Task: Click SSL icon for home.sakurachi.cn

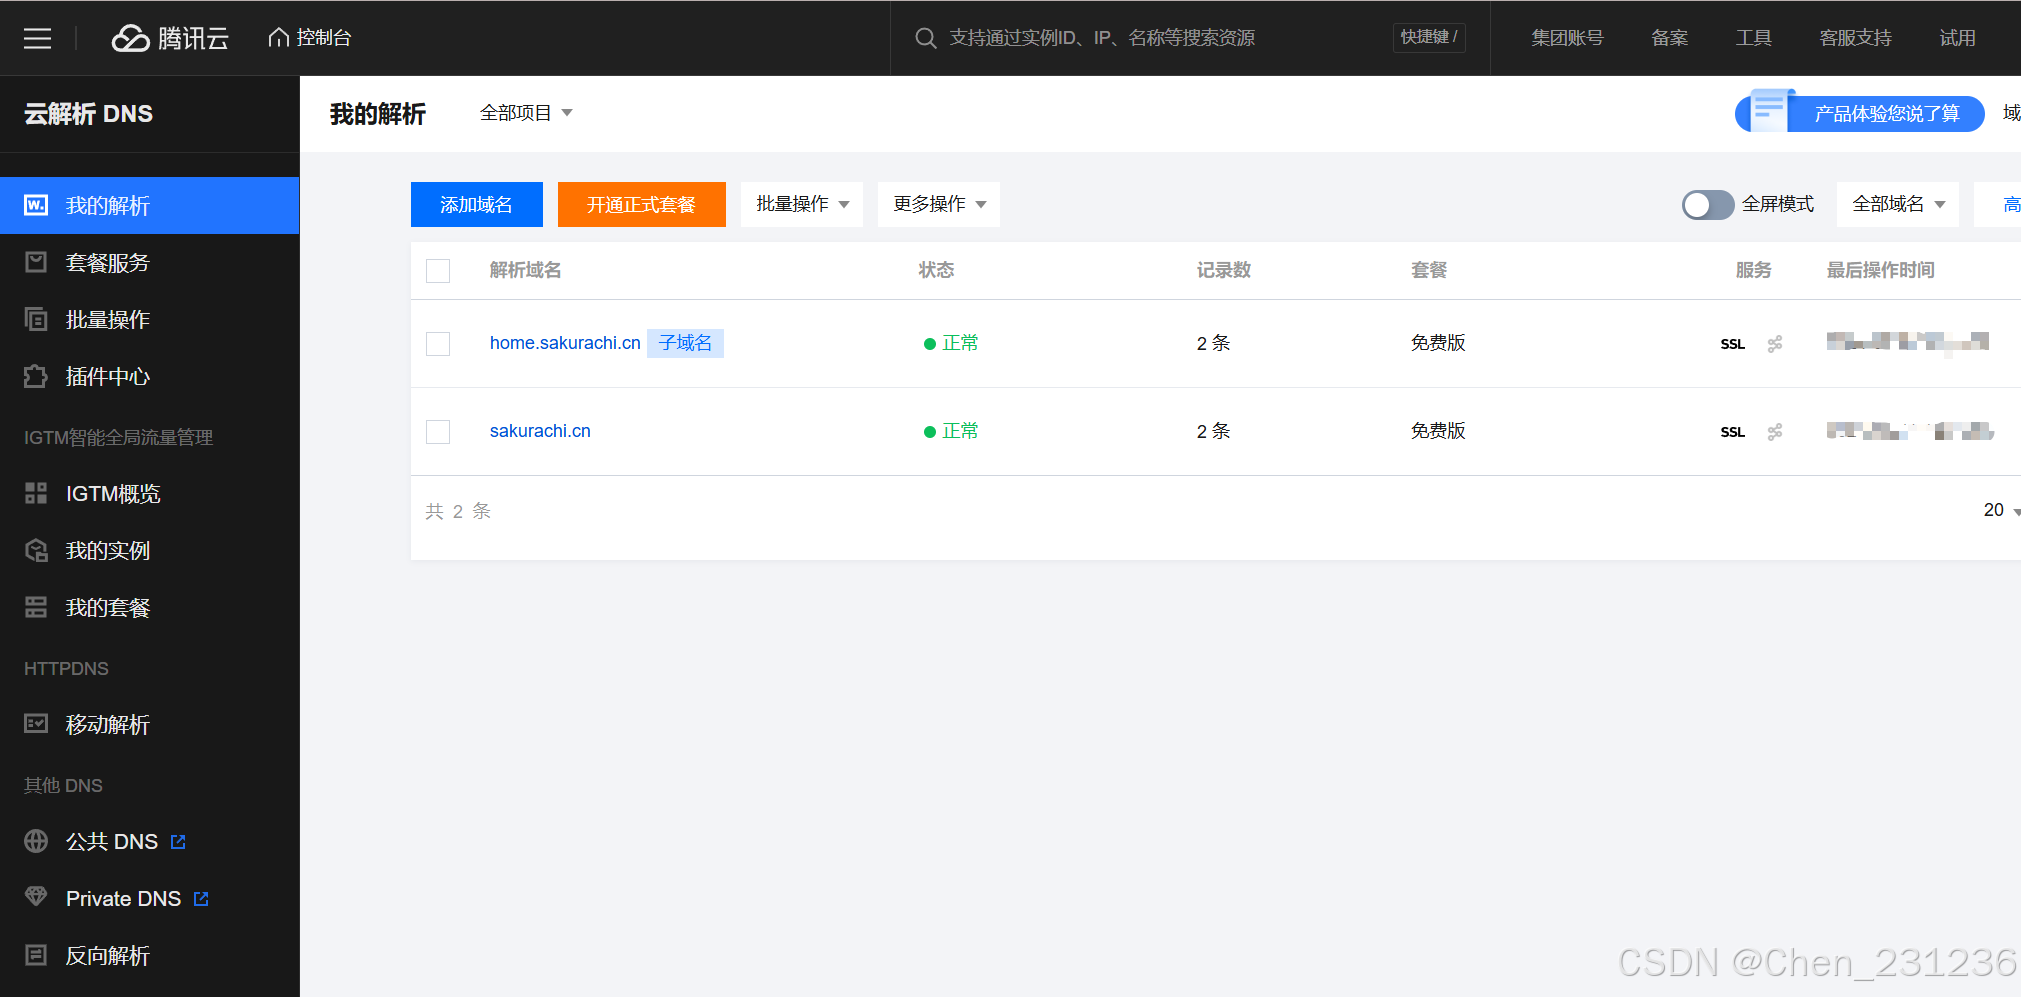Action: (x=1733, y=344)
